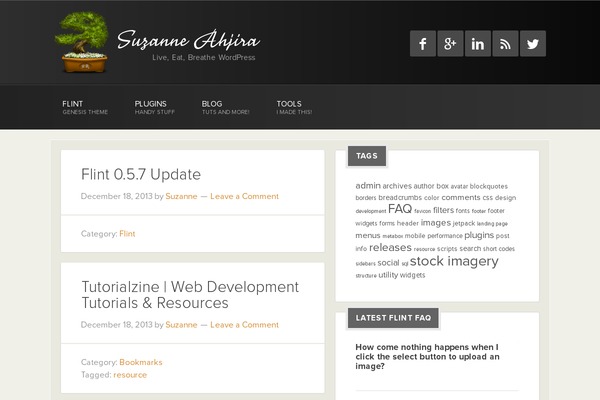
Task: Select the stock imagery tag
Action: pos(453,262)
